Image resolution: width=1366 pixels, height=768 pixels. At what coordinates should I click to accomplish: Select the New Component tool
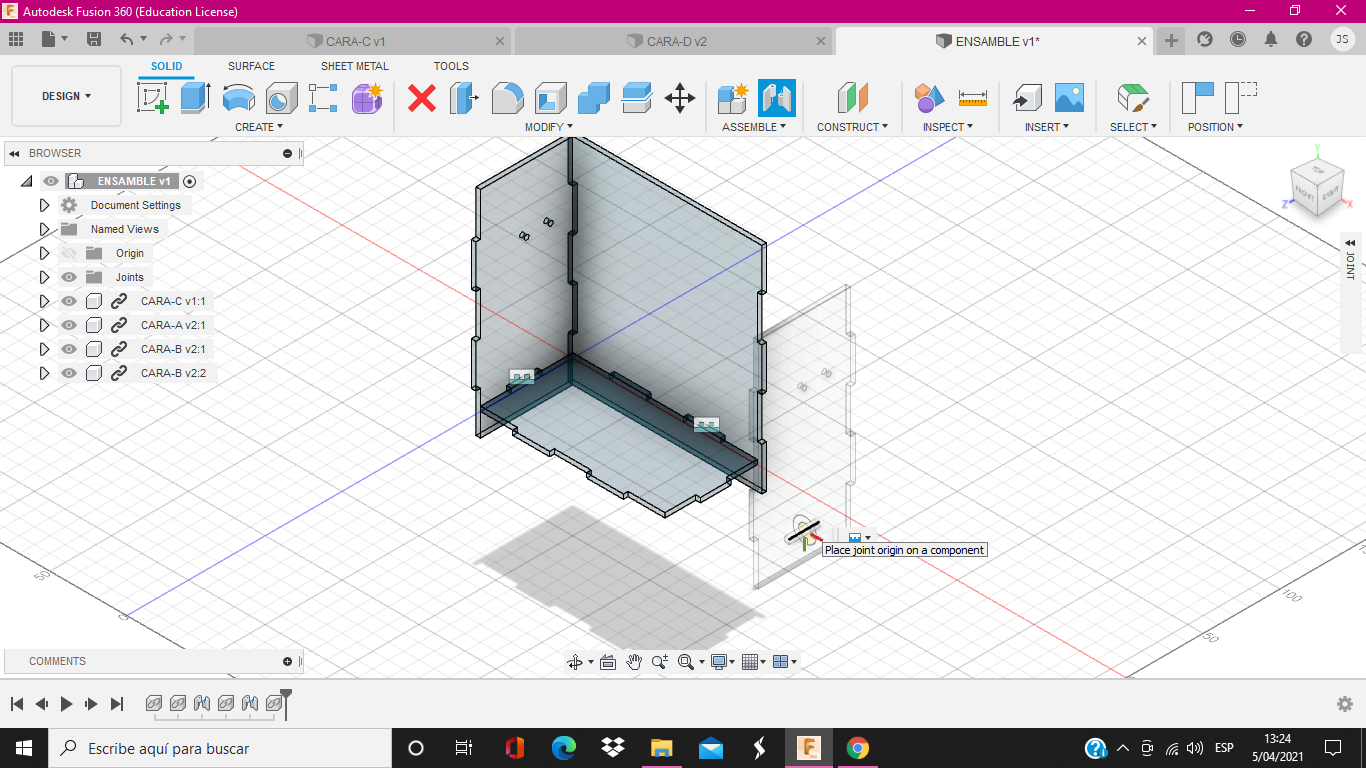tap(733, 98)
